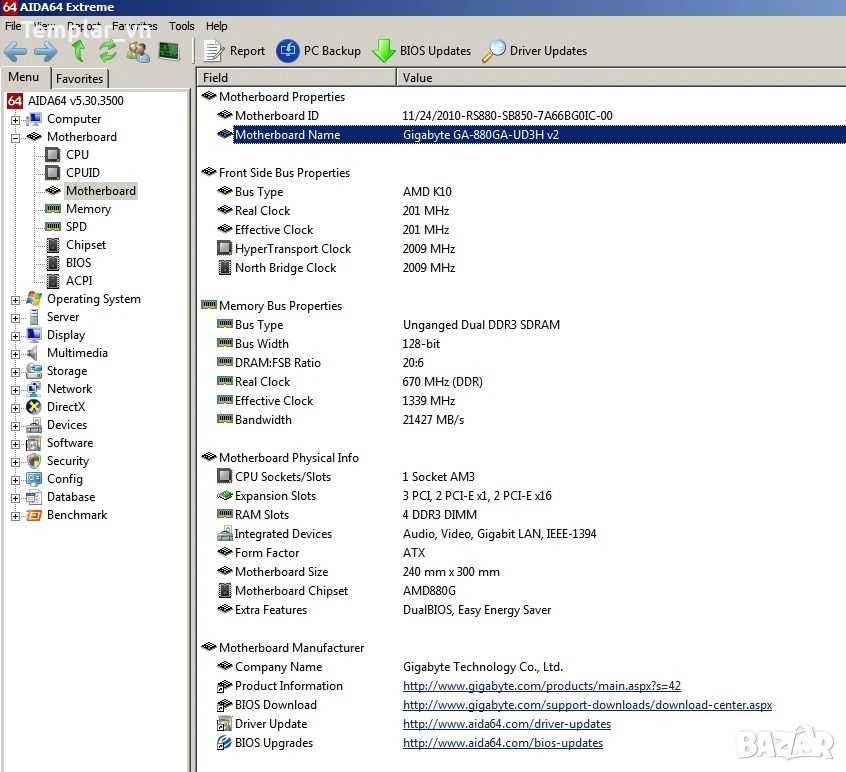Select SPD in the tree
The image size is (846, 772).
[x=76, y=227]
